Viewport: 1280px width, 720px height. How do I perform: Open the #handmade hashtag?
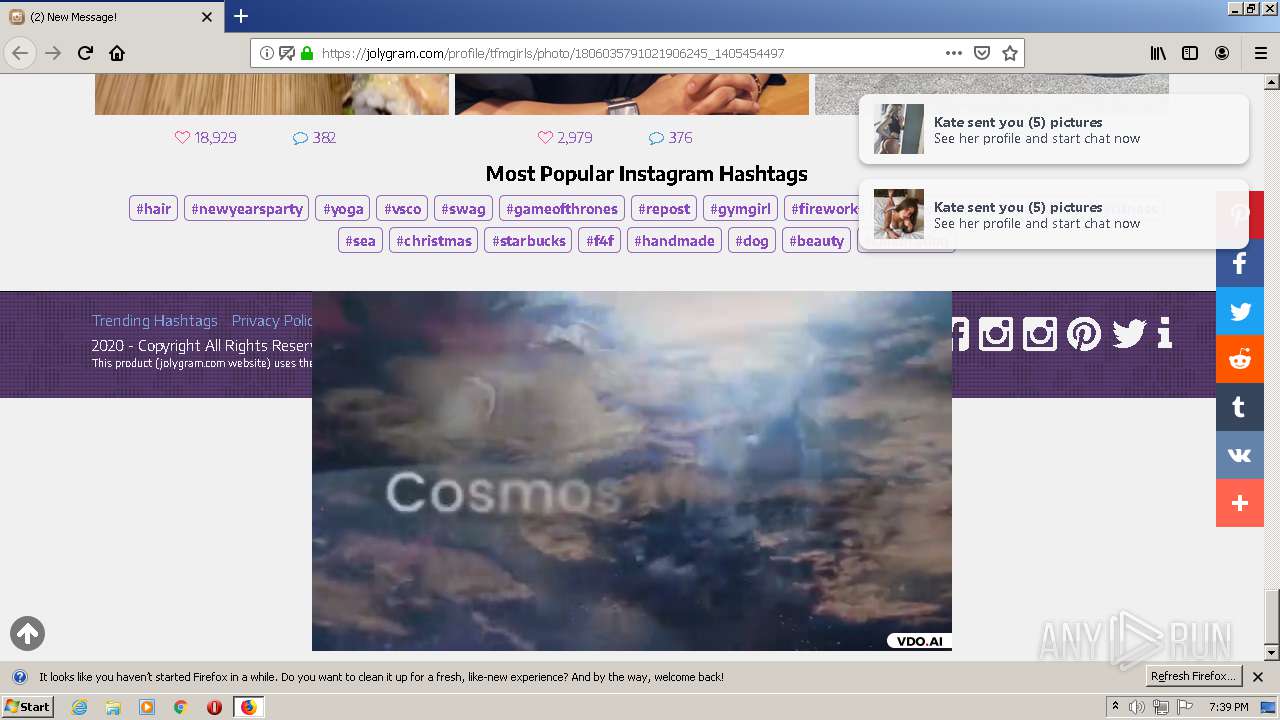coord(675,240)
